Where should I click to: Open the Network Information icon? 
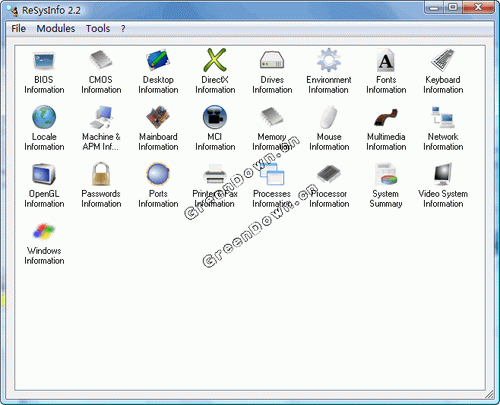click(x=443, y=117)
